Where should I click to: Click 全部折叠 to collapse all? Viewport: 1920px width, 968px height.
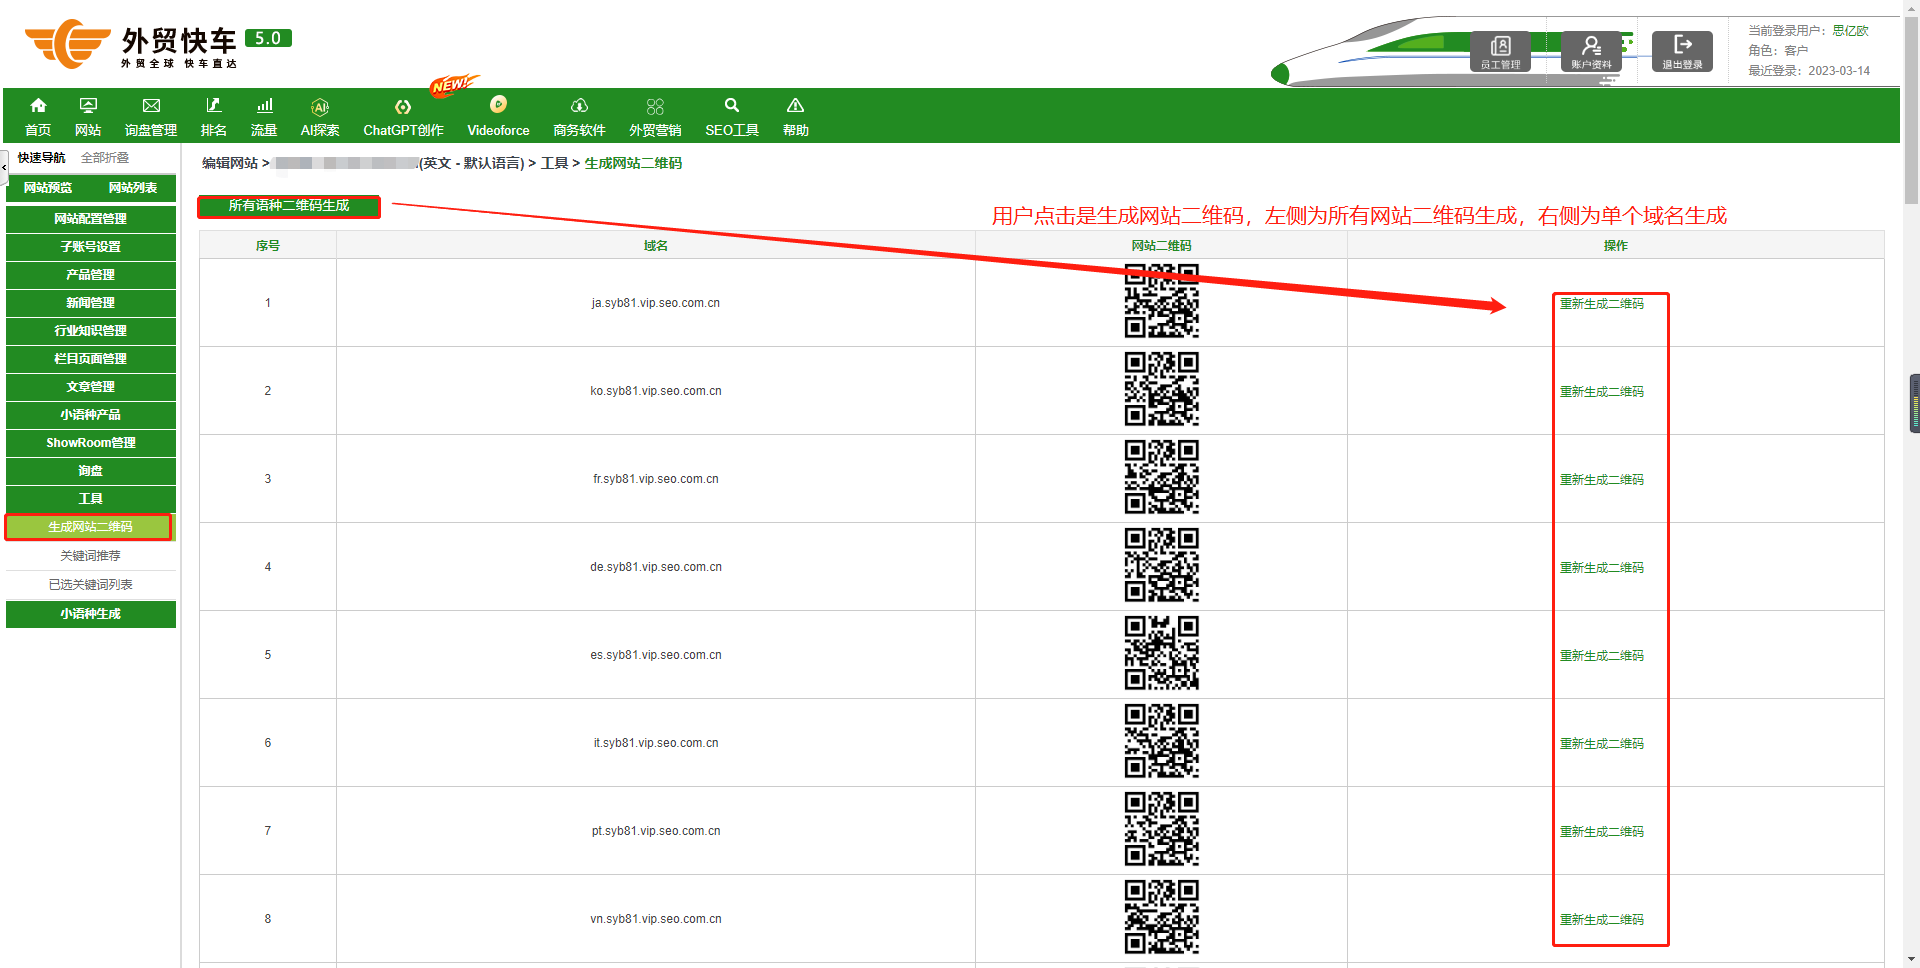105,158
